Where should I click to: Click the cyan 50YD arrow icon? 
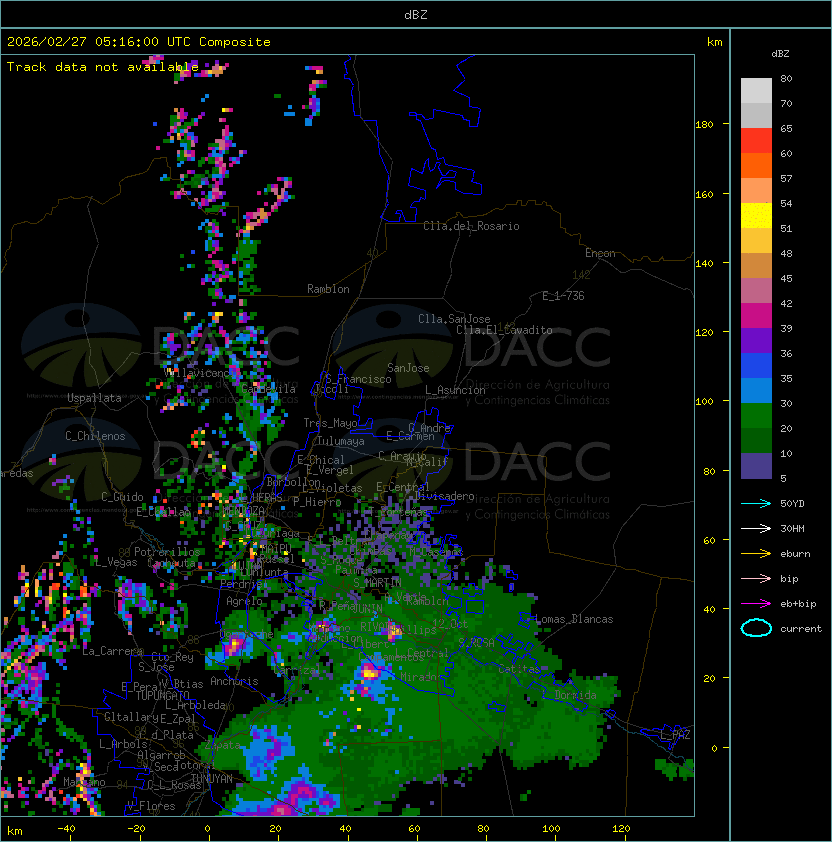756,504
